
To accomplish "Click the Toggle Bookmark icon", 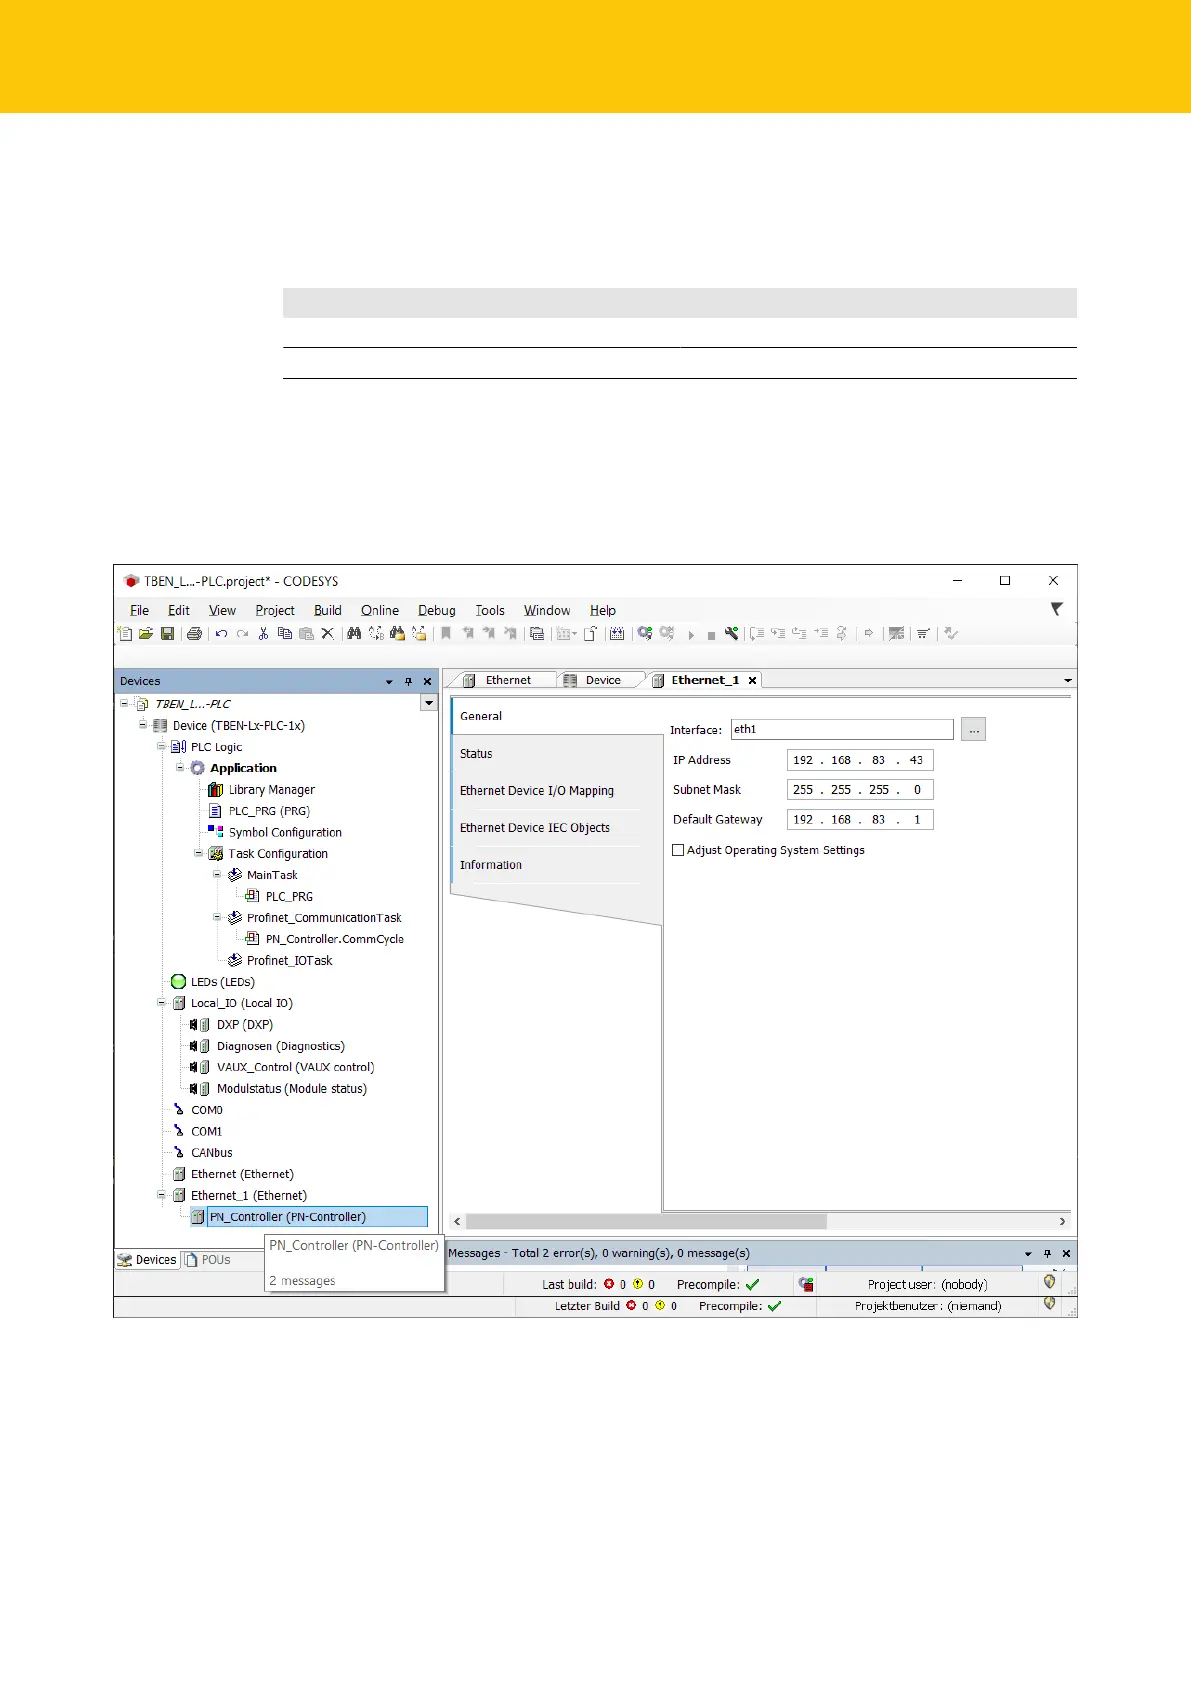I will click(446, 633).
